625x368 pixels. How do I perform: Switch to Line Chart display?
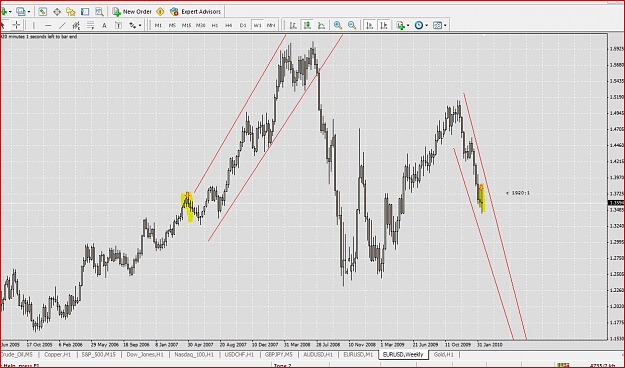coord(321,26)
